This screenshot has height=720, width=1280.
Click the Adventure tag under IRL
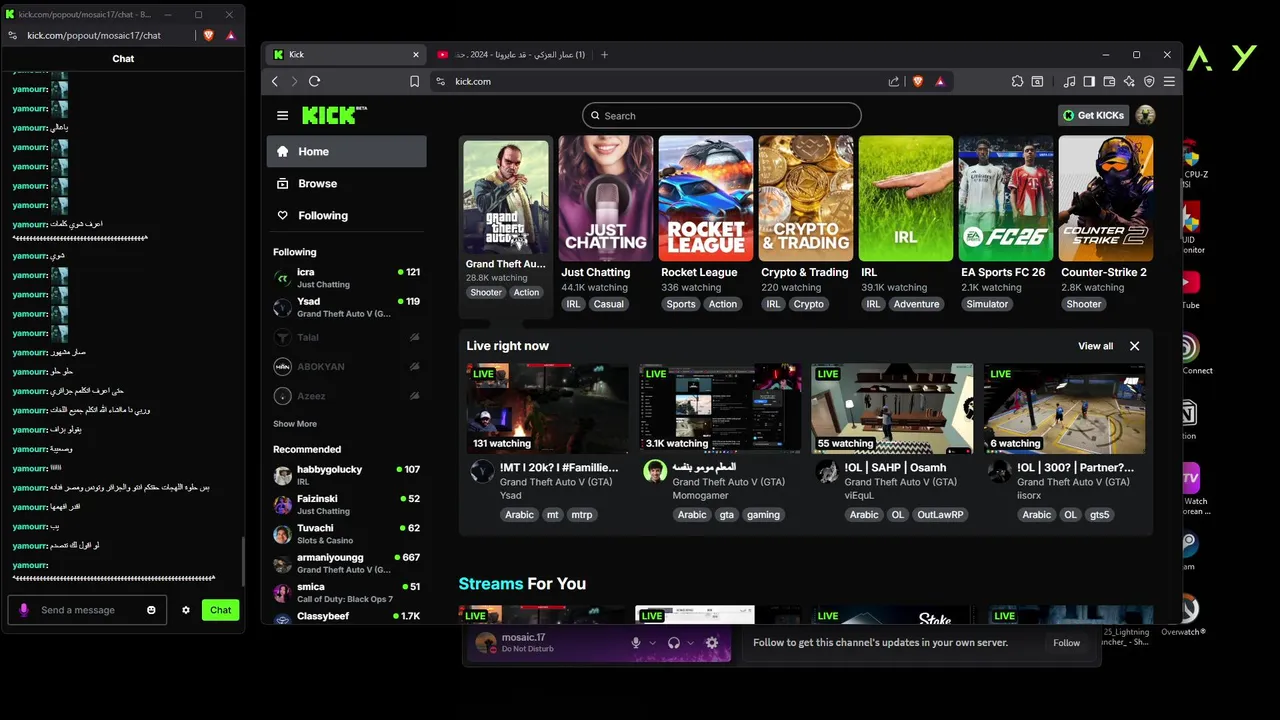[x=916, y=304]
